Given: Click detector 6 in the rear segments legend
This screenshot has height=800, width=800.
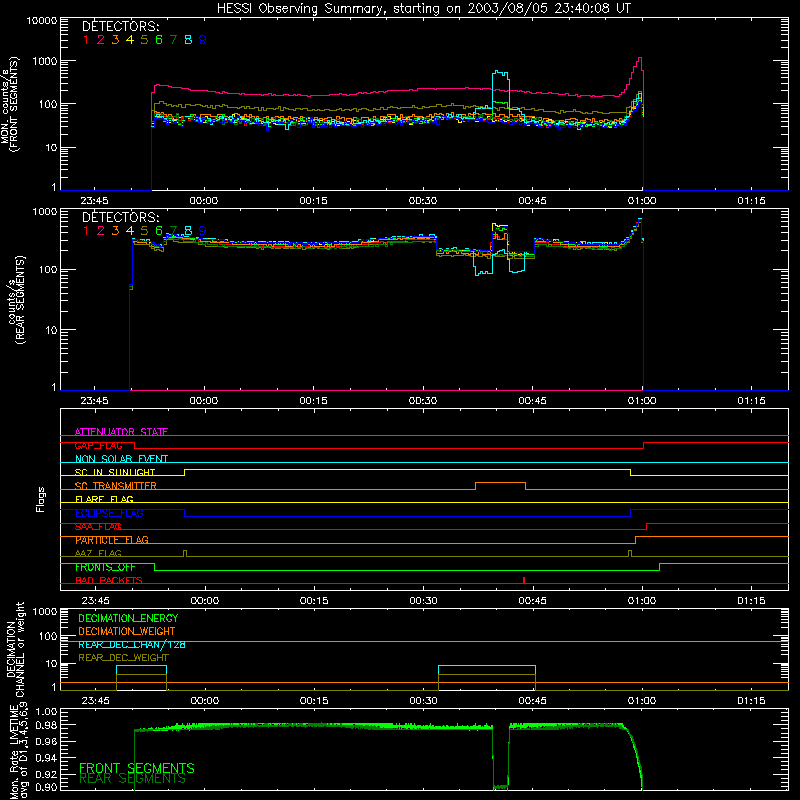Looking at the screenshot, I should (x=159, y=231).
